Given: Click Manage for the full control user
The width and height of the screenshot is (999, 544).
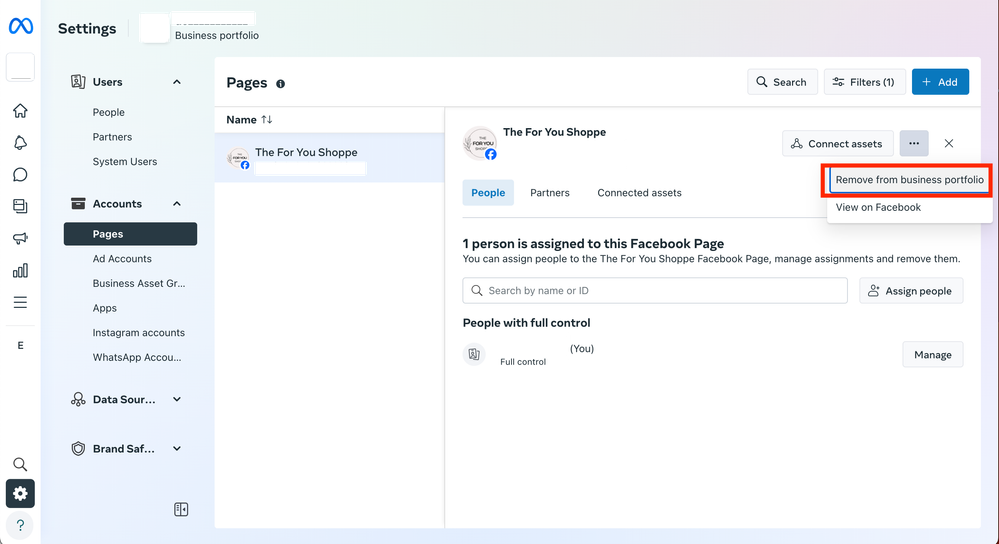Looking at the screenshot, I should [933, 355].
